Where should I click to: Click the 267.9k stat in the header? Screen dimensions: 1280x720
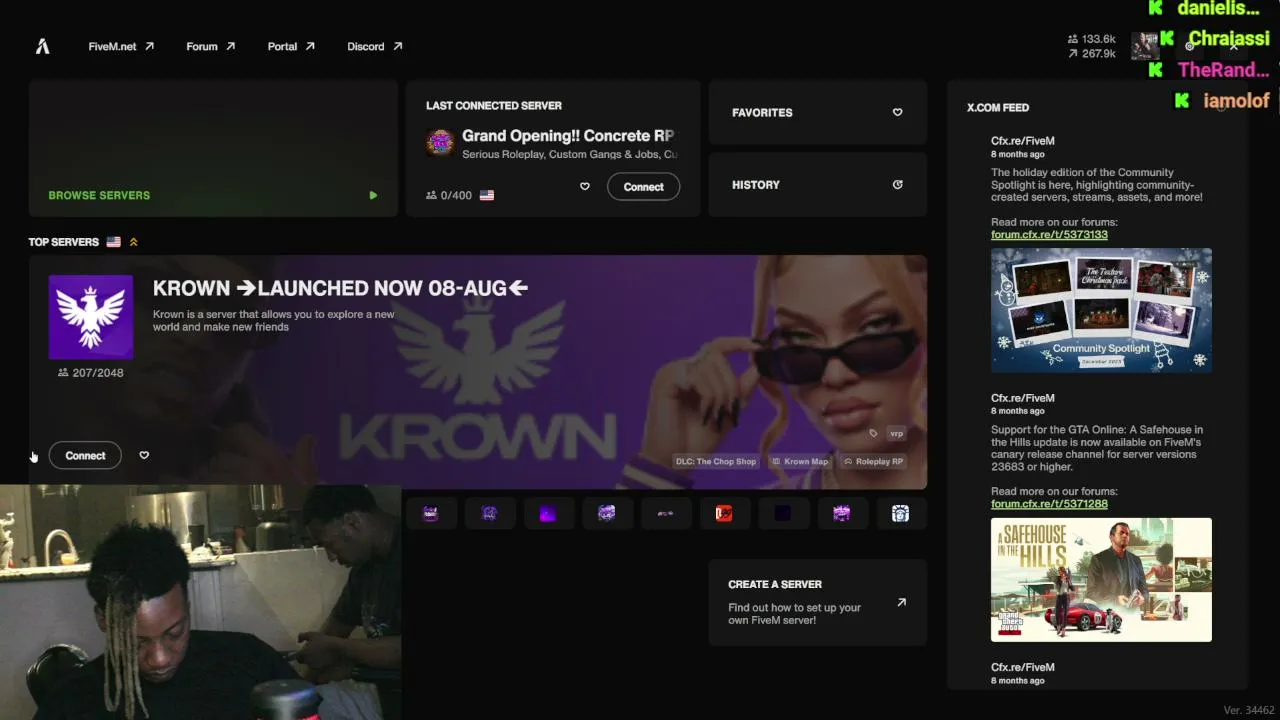click(x=1092, y=54)
